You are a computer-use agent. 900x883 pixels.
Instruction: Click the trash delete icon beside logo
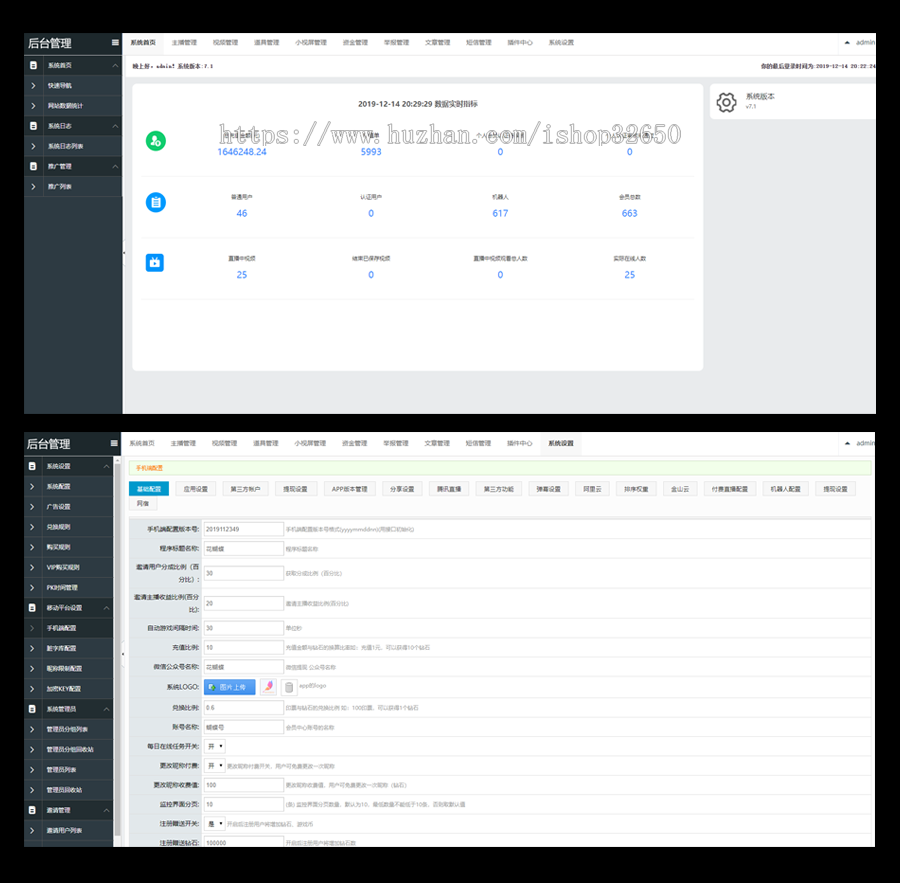point(289,687)
